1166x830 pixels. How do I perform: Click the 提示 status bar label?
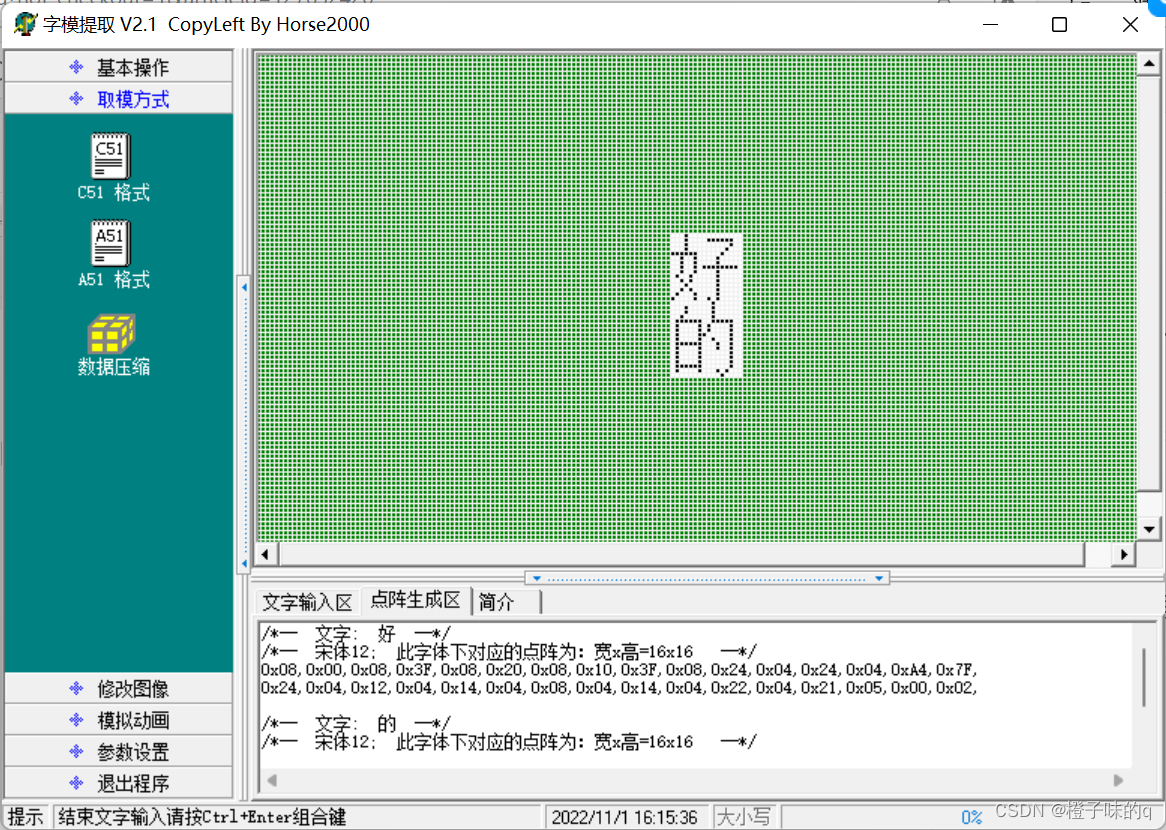point(26,817)
